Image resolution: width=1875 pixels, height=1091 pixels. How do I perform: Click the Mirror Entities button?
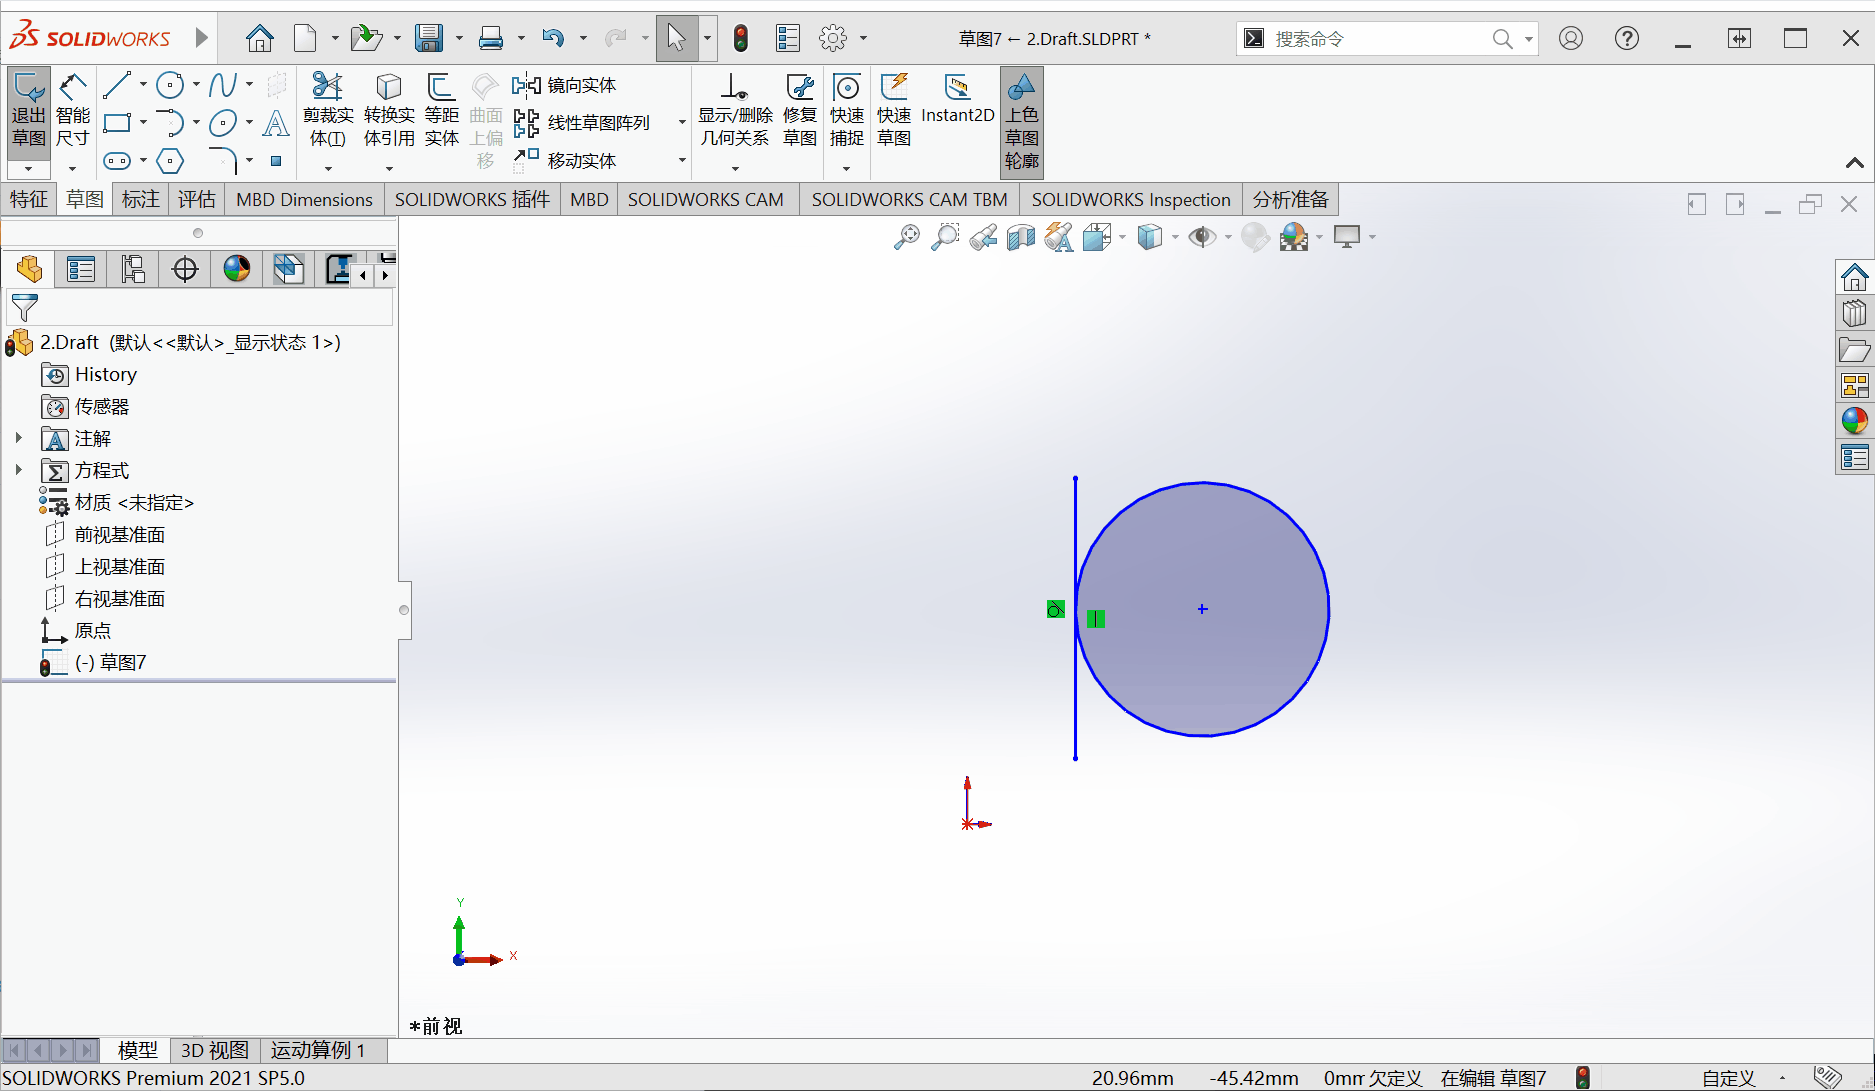pos(566,85)
